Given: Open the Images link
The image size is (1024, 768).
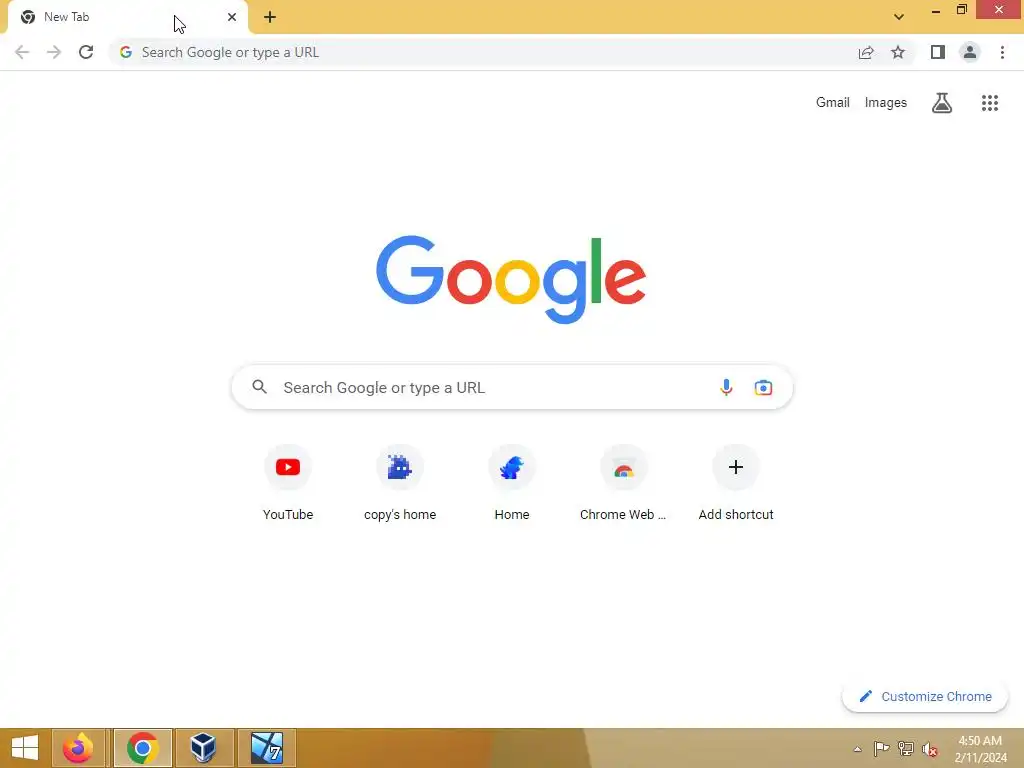Looking at the screenshot, I should click(886, 103).
